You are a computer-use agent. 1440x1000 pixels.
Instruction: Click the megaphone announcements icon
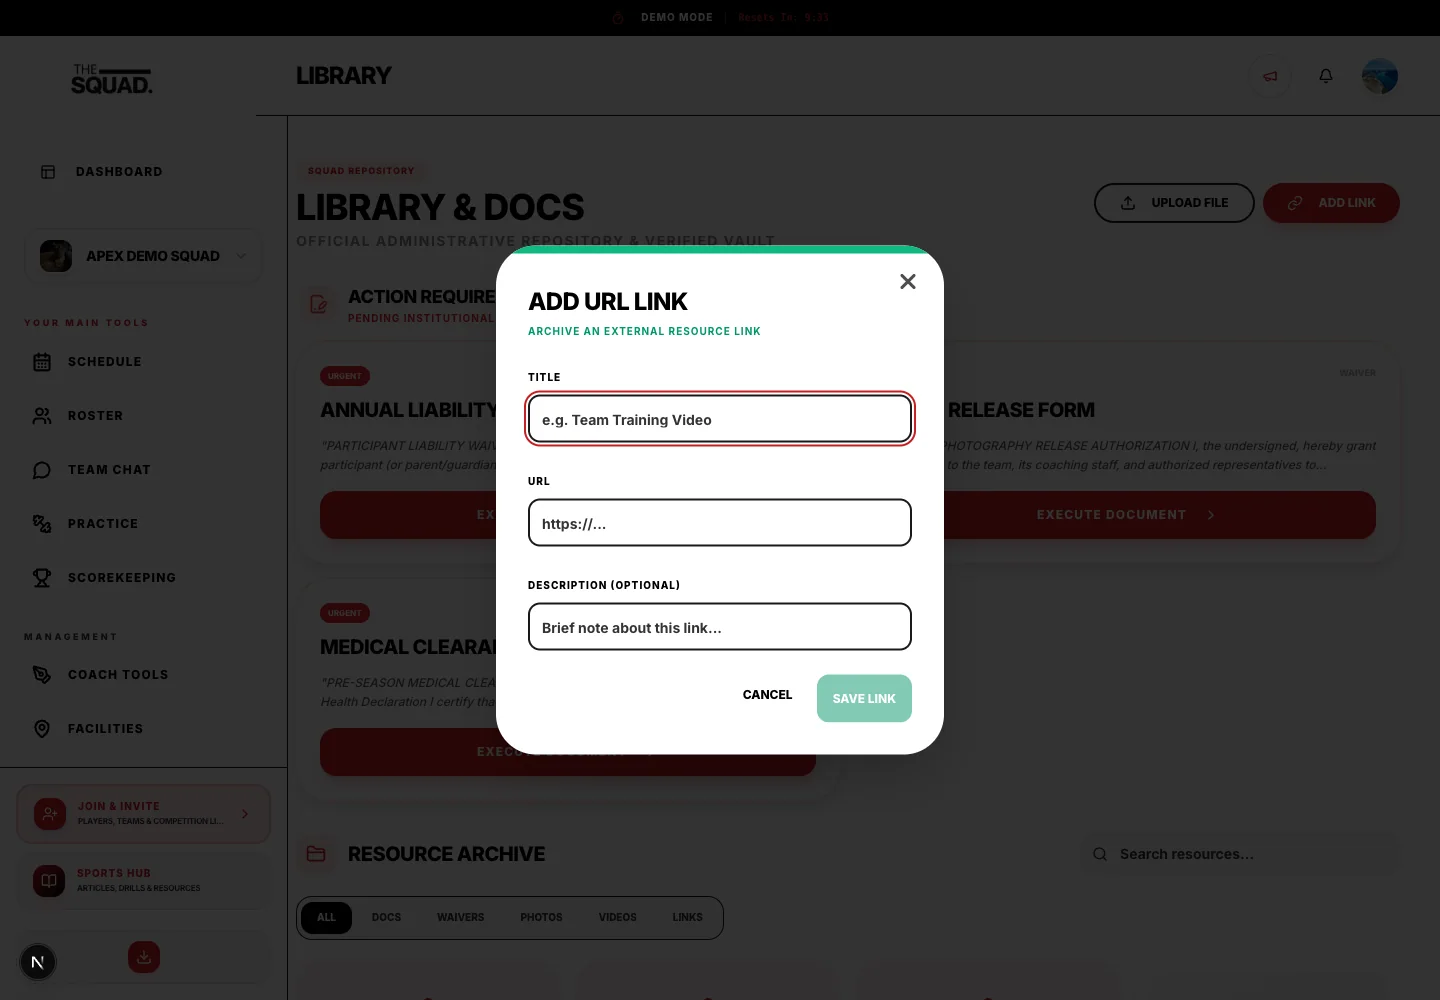pos(1270,76)
